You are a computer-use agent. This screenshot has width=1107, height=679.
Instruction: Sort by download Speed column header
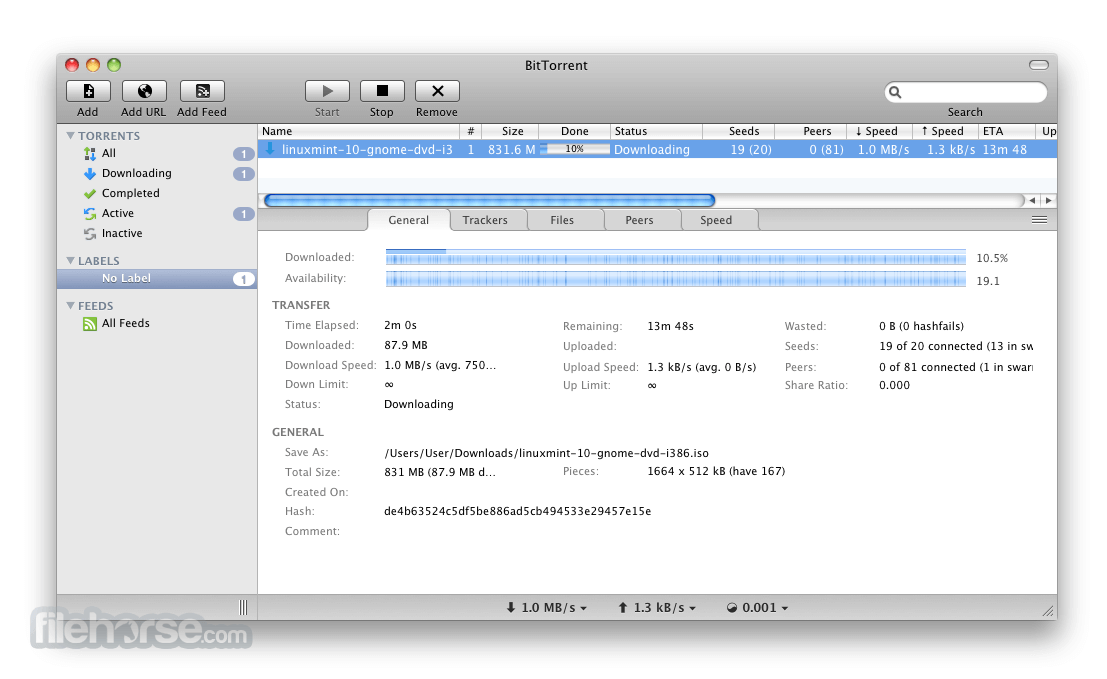pos(880,131)
